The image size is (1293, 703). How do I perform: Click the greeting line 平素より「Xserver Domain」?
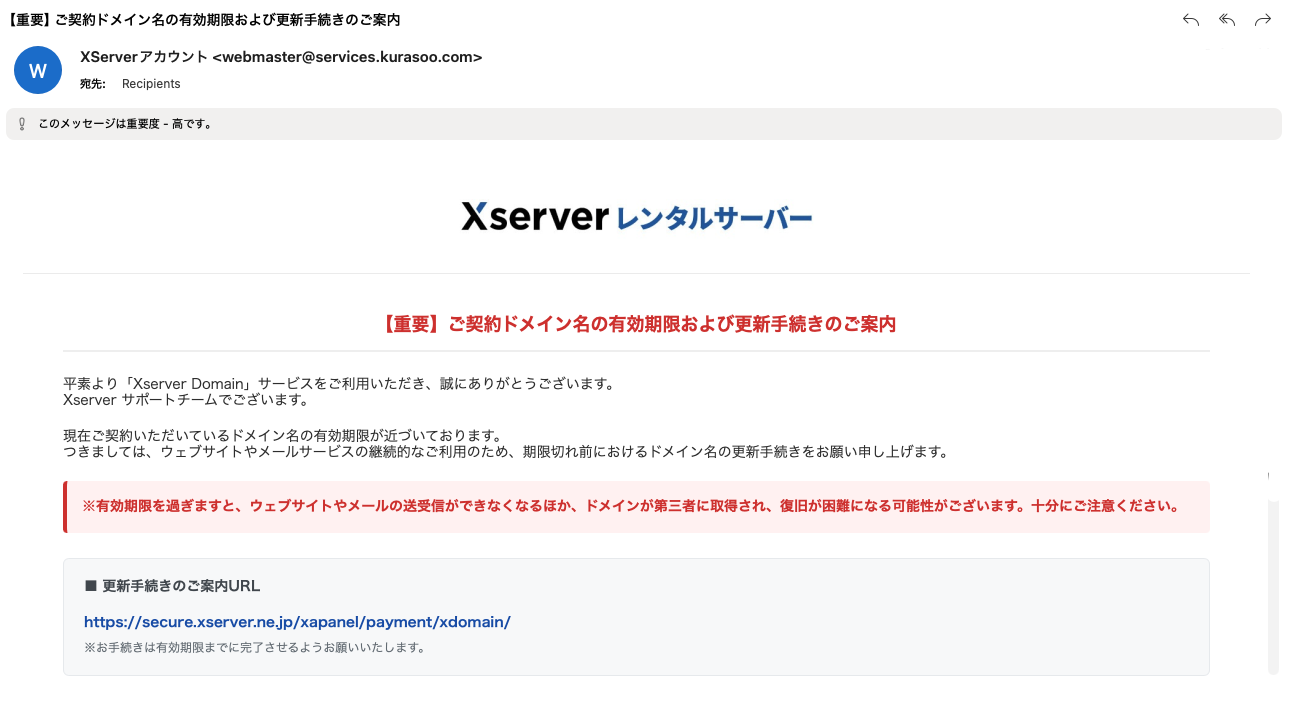pos(338,383)
